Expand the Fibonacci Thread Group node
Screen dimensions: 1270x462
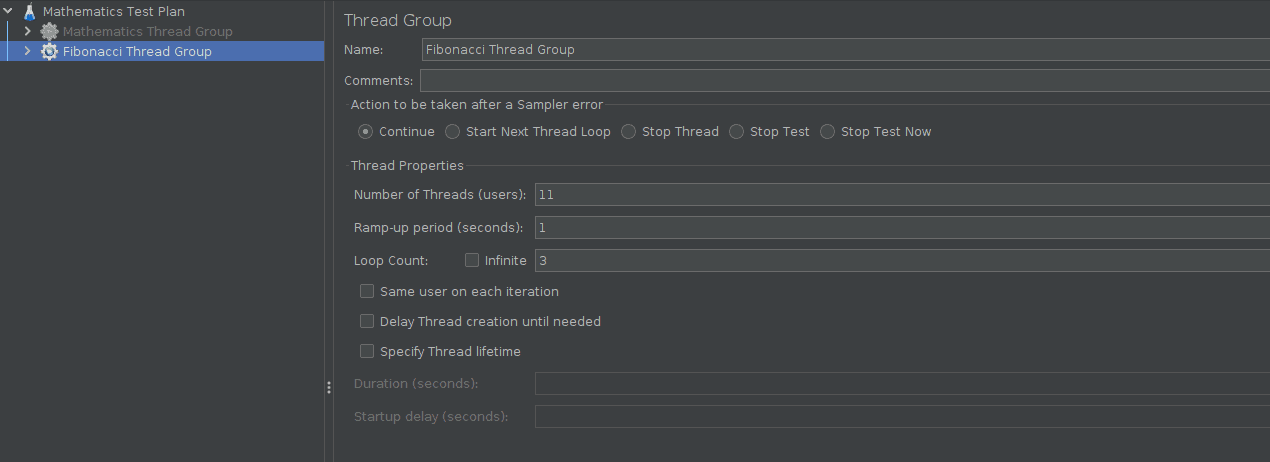click(x=28, y=51)
